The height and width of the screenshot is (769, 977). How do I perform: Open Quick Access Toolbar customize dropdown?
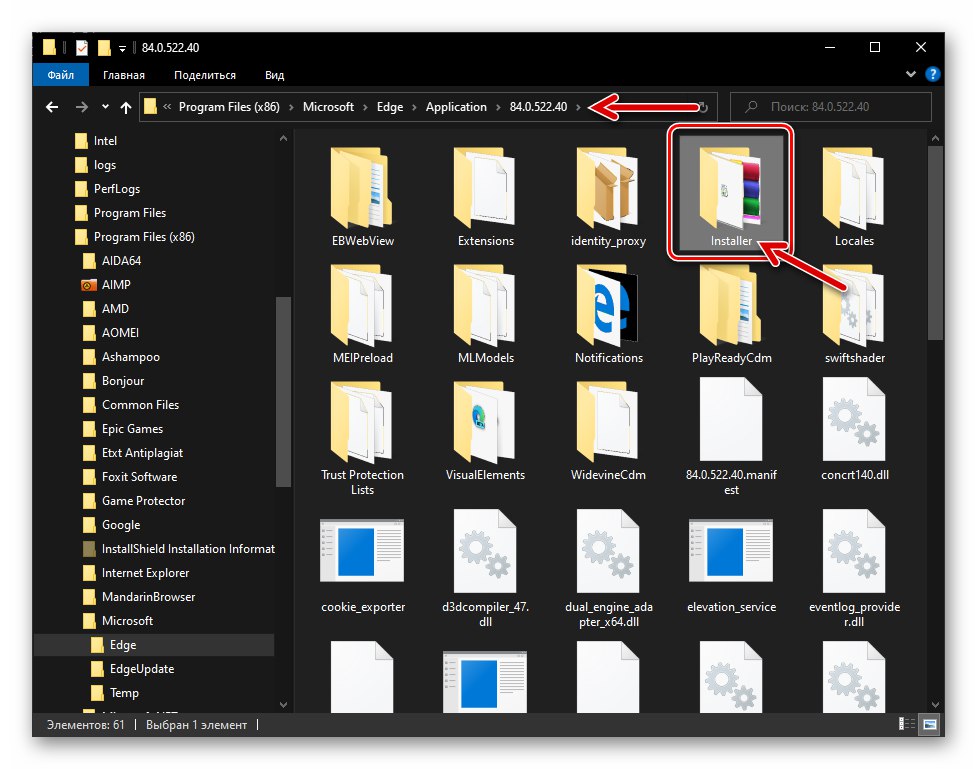(122, 48)
